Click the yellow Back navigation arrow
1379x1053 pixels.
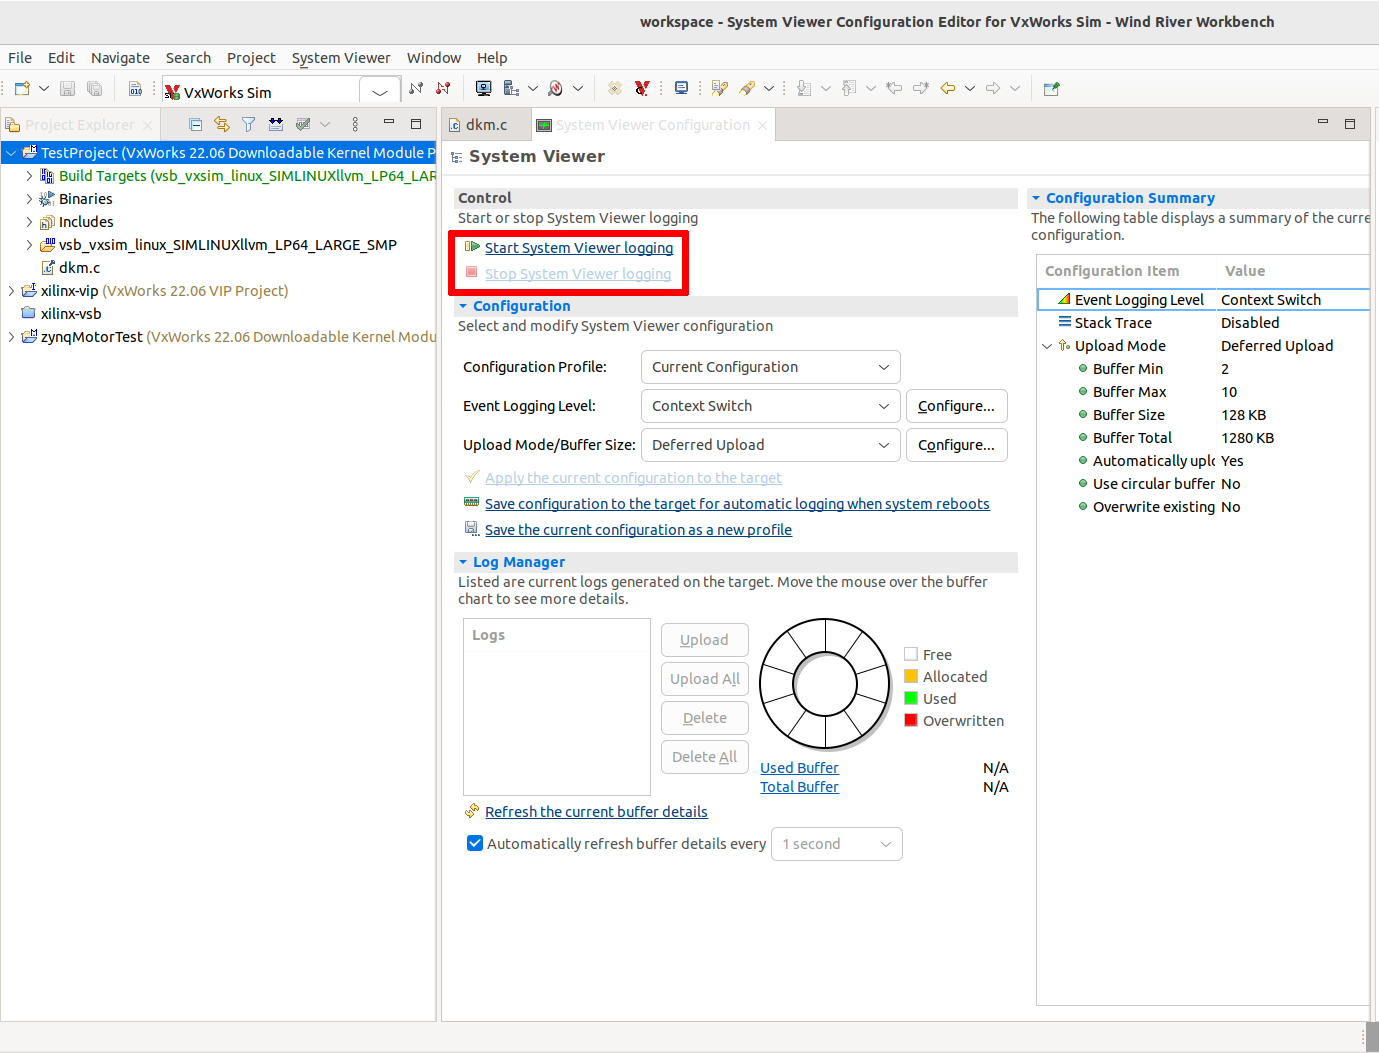948,89
